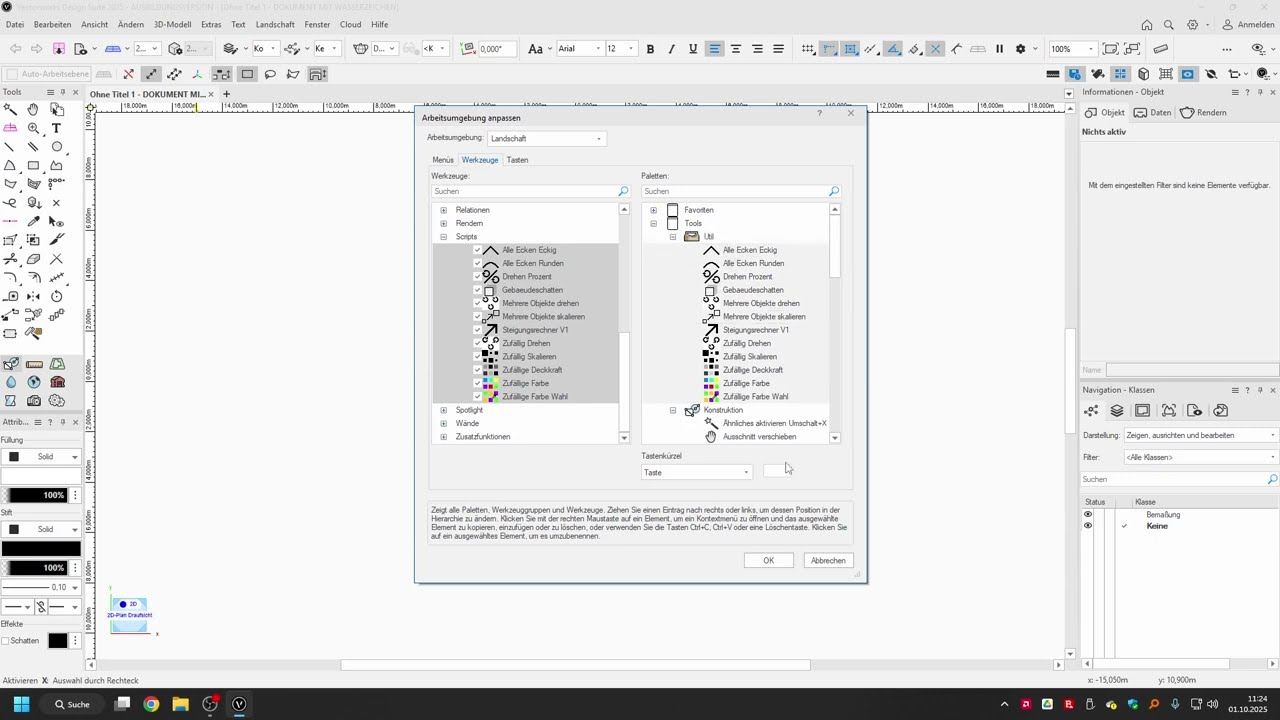1280x720 pixels.
Task: Click the Ausschnitt verschieben hand icon
Action: [x=711, y=436]
